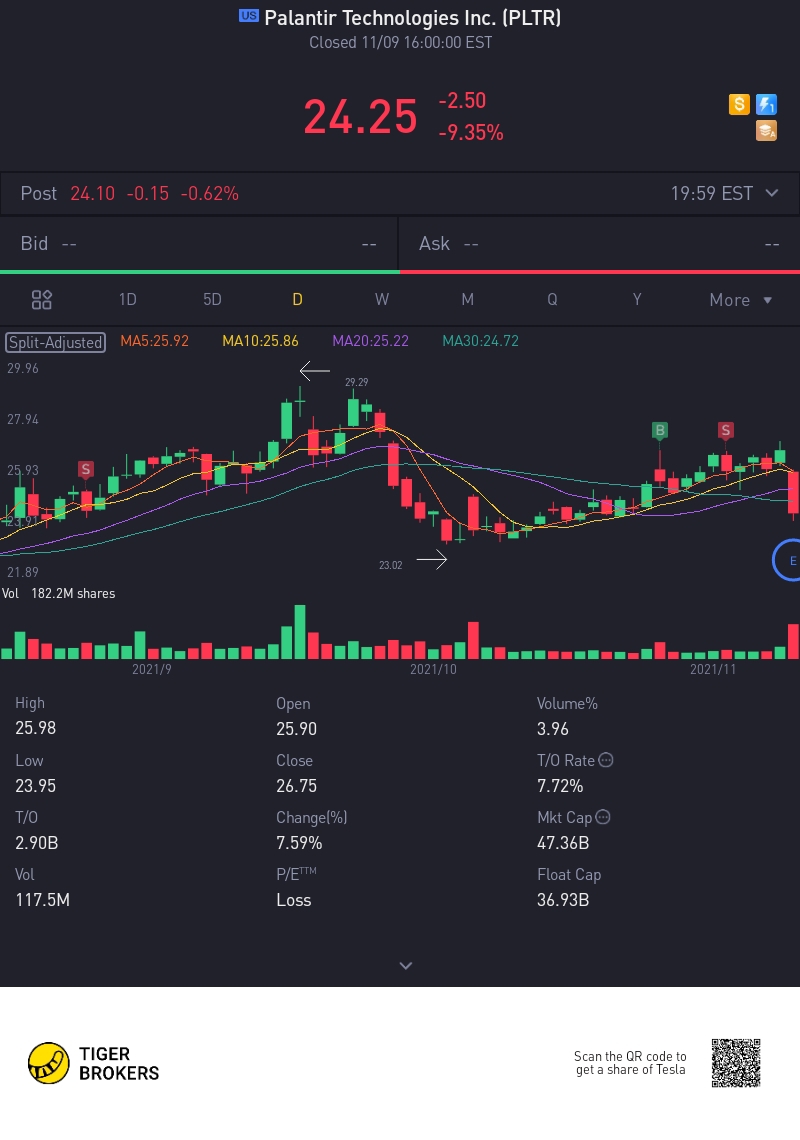Viewport: 800px width, 1140px height.
Task: Tap the T/O value 2.90B
Action: (x=36, y=843)
